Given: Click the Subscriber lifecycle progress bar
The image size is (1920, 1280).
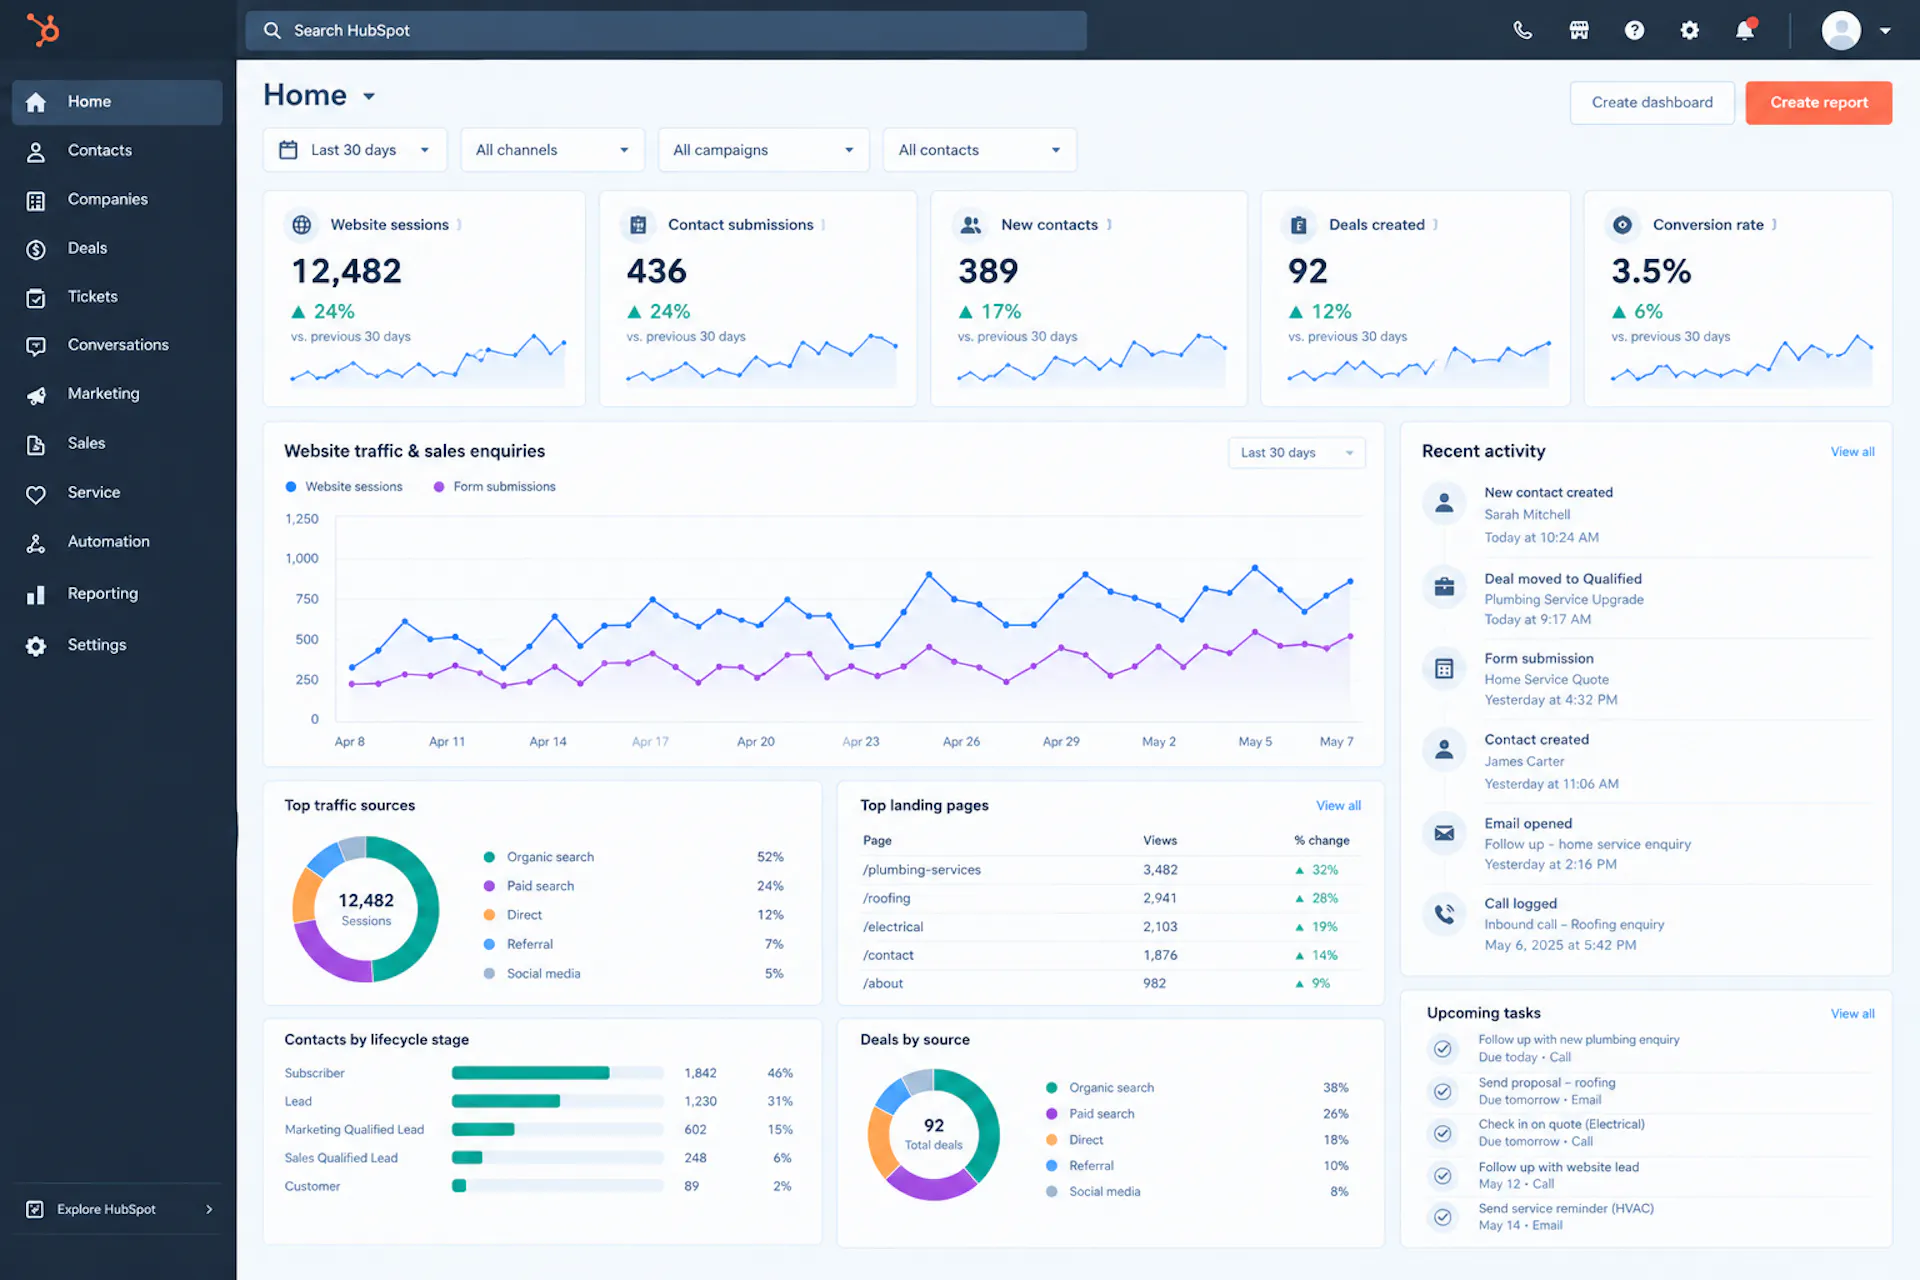Looking at the screenshot, I should [x=557, y=1073].
